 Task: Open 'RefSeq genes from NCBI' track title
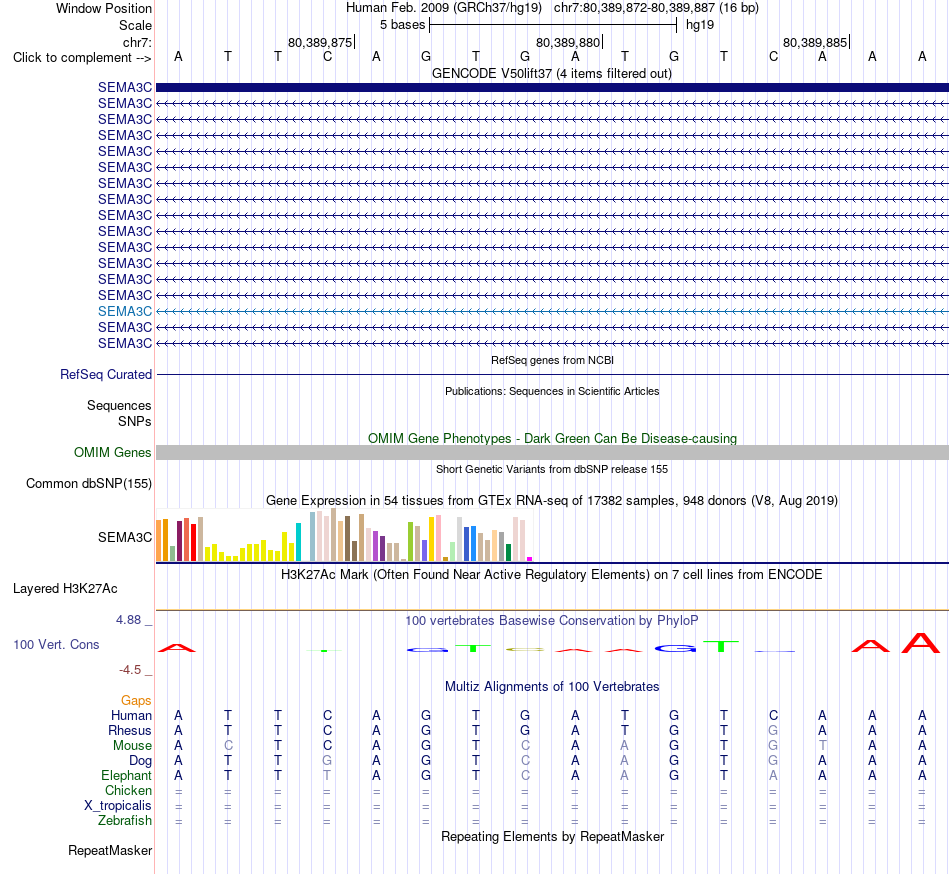[552, 360]
